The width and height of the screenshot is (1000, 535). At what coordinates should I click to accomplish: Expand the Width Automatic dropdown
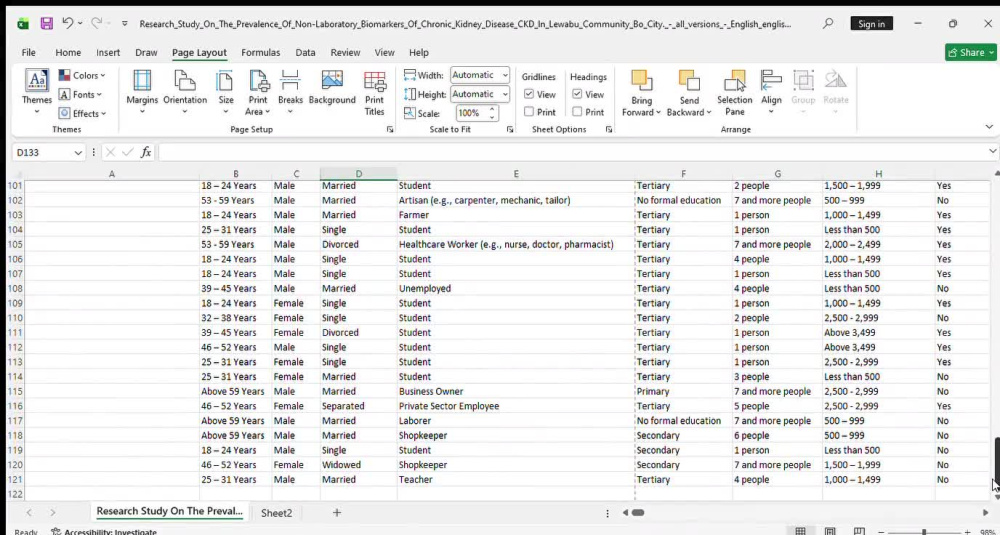click(504, 75)
